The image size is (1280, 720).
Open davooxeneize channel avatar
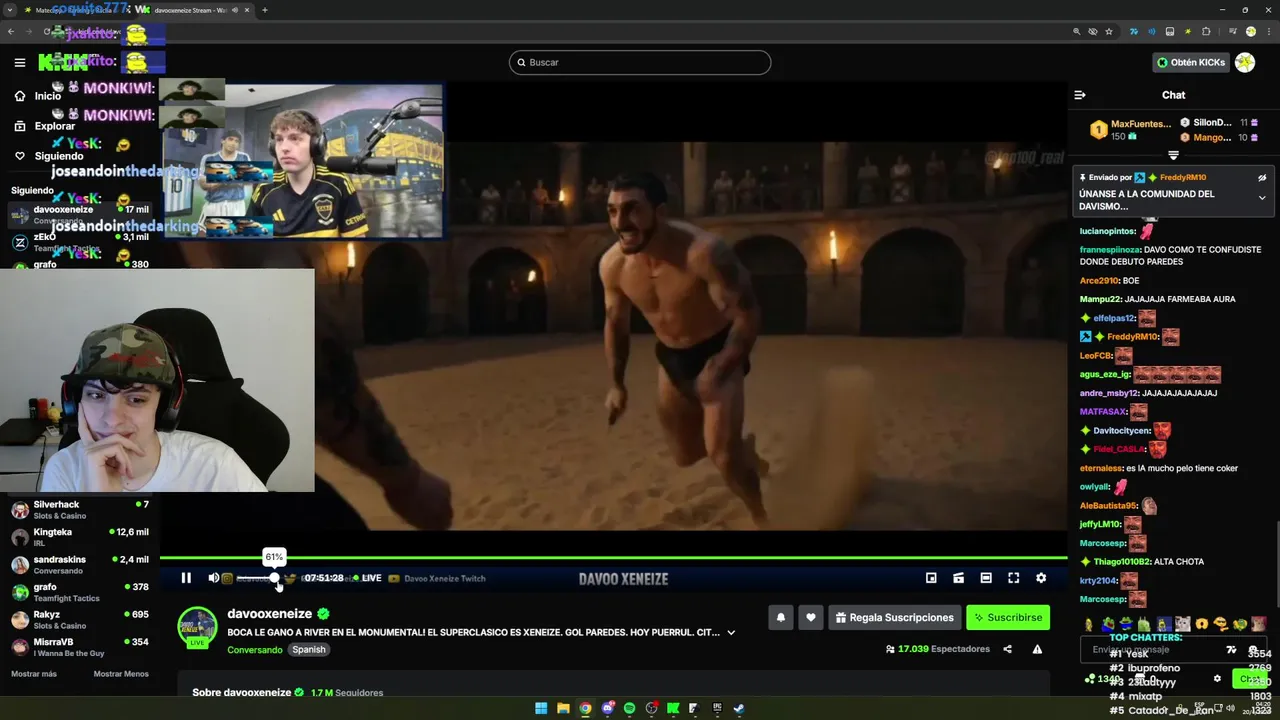pos(197,627)
